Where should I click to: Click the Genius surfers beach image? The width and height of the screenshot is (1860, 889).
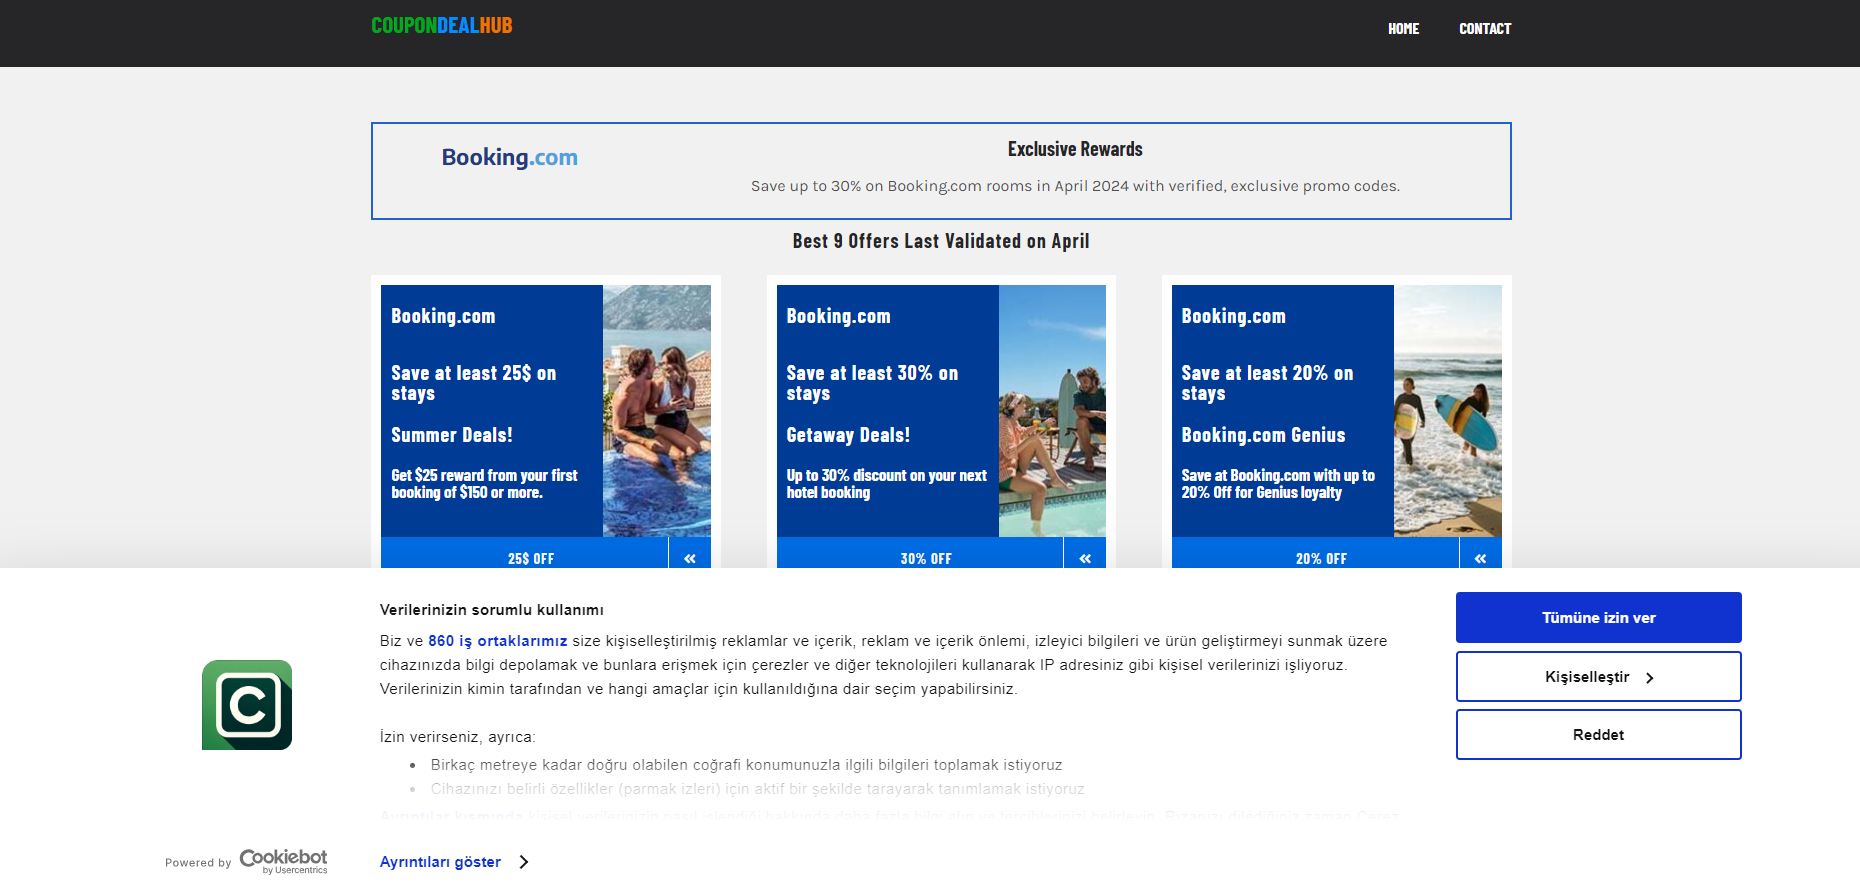(1448, 411)
